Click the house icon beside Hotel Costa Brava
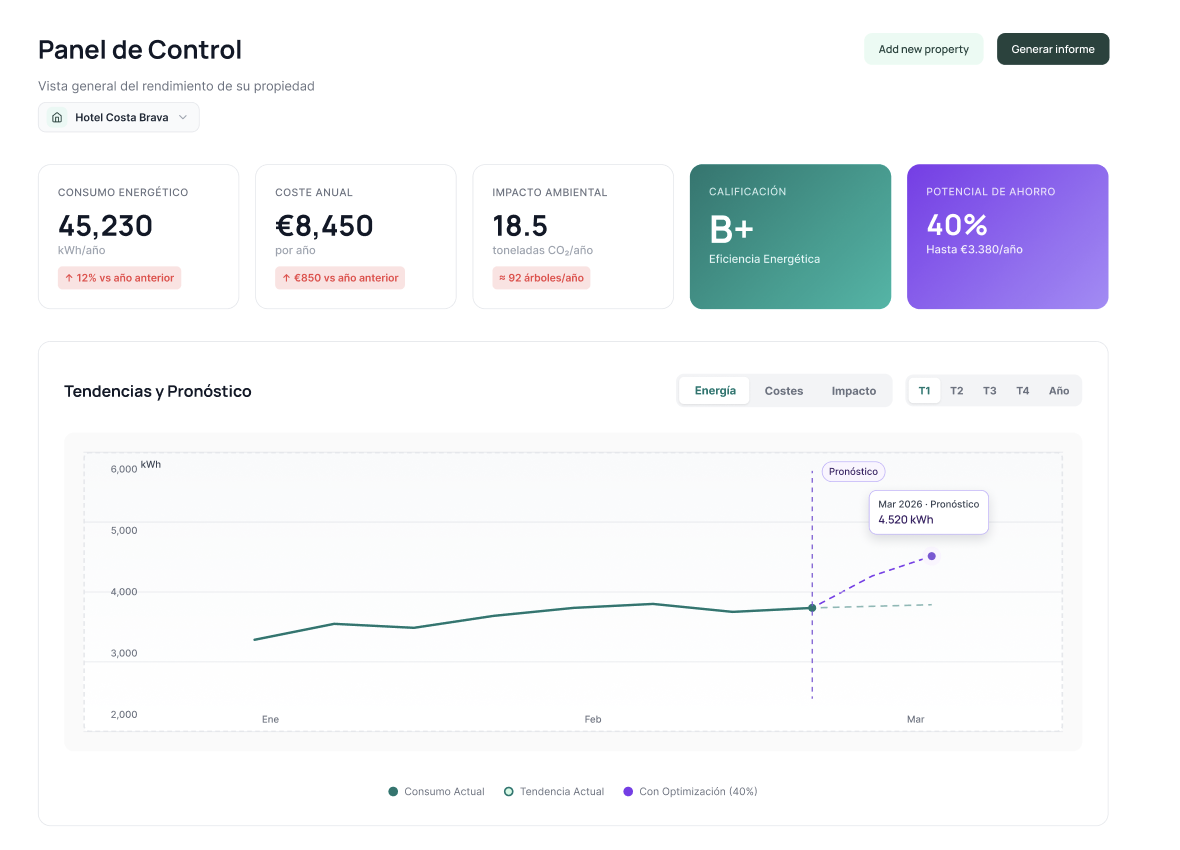Image resolution: width=1180 pixels, height=850 pixels. [x=56, y=117]
